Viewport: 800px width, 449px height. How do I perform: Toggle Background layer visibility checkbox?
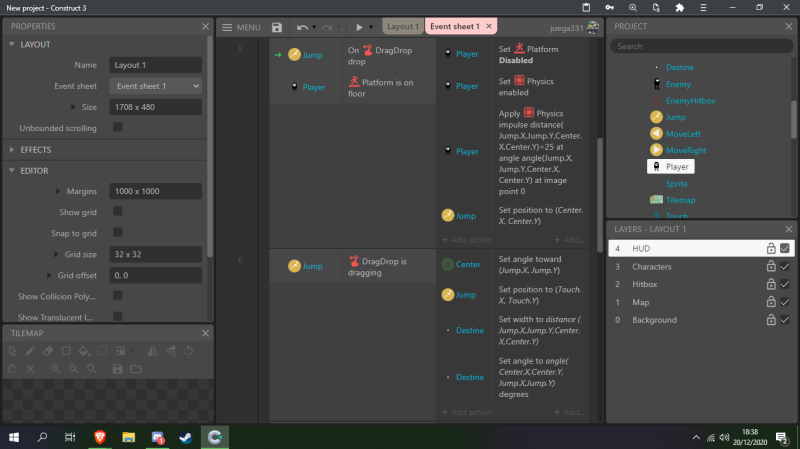click(x=785, y=320)
